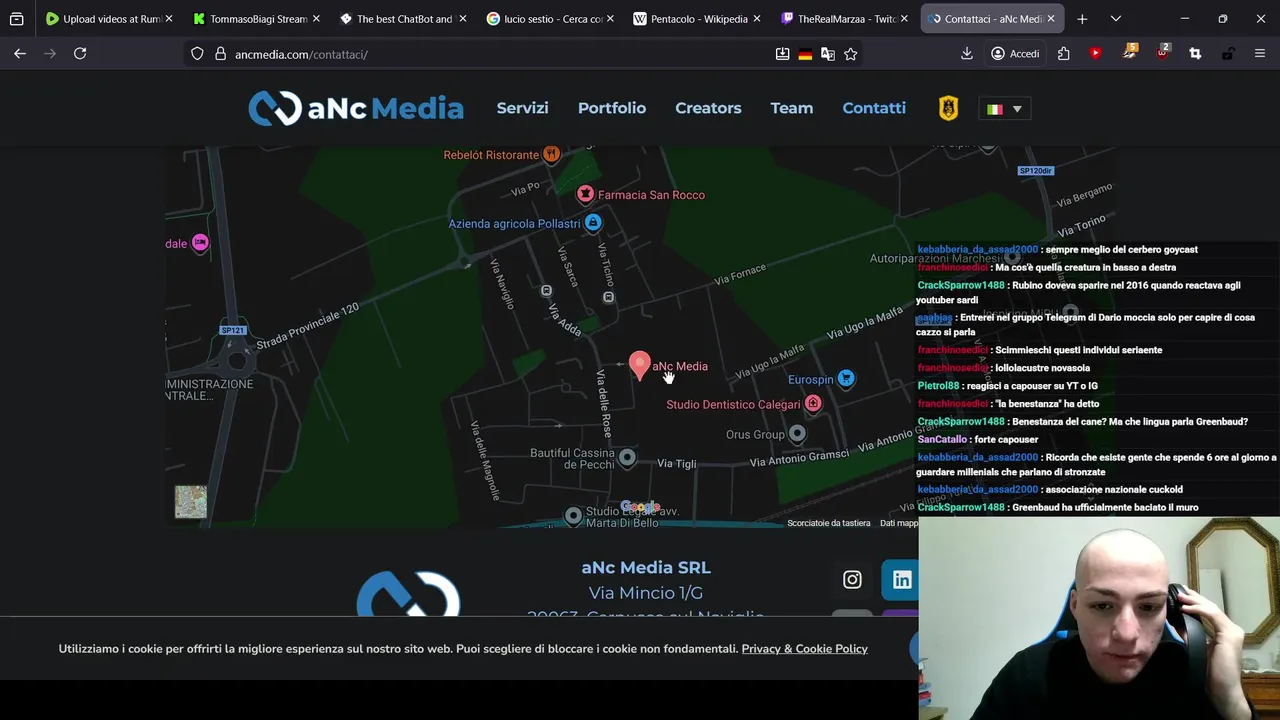Click the tab overview icon at far left
This screenshot has height=720, width=1280.
[17, 19]
